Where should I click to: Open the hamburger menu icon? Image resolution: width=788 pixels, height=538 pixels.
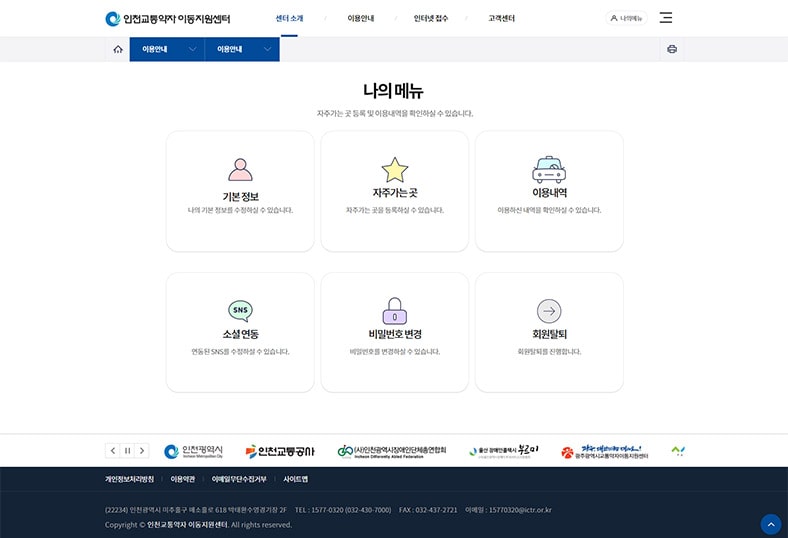tap(666, 18)
